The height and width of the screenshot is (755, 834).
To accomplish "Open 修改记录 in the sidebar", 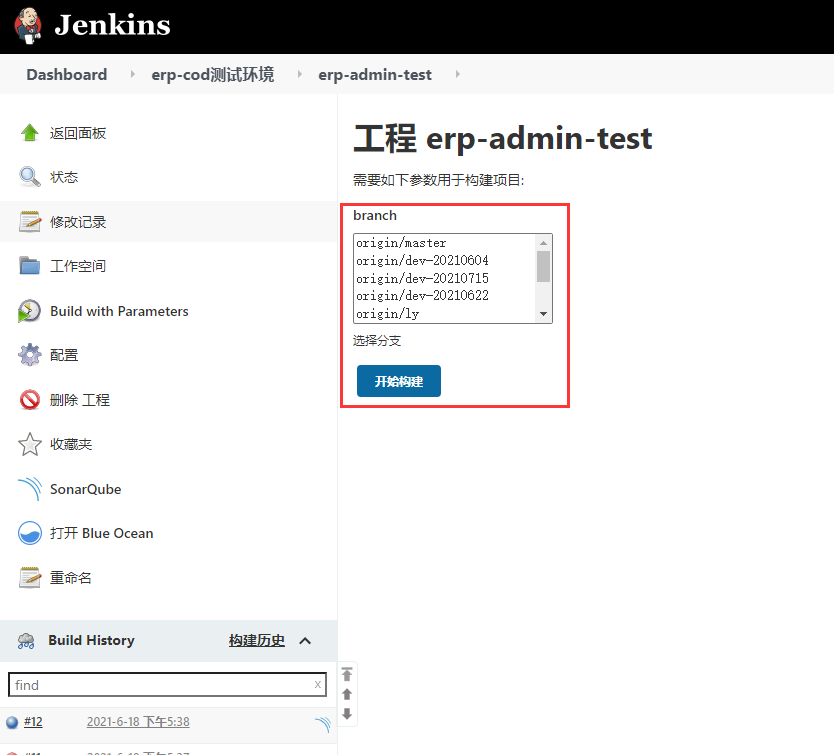I will tap(78, 222).
